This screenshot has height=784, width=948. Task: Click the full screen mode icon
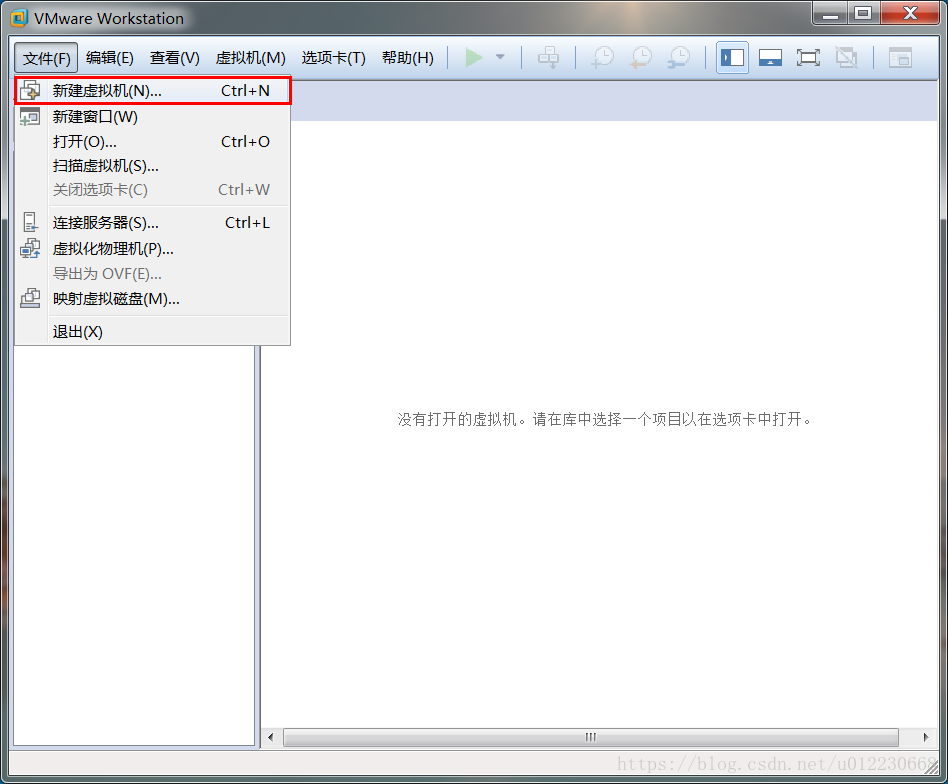(x=808, y=57)
